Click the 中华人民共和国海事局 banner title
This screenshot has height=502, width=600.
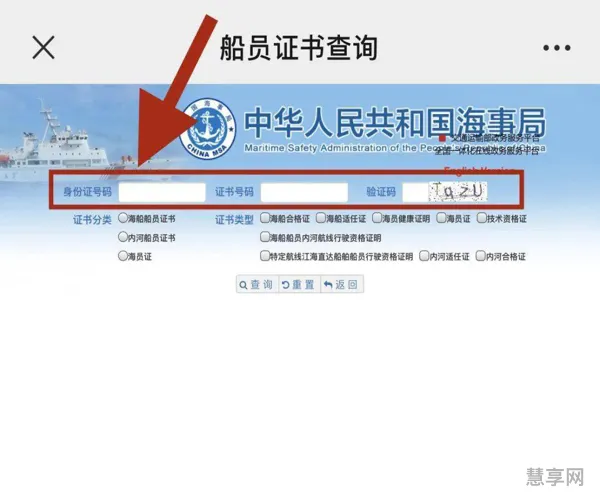point(395,122)
